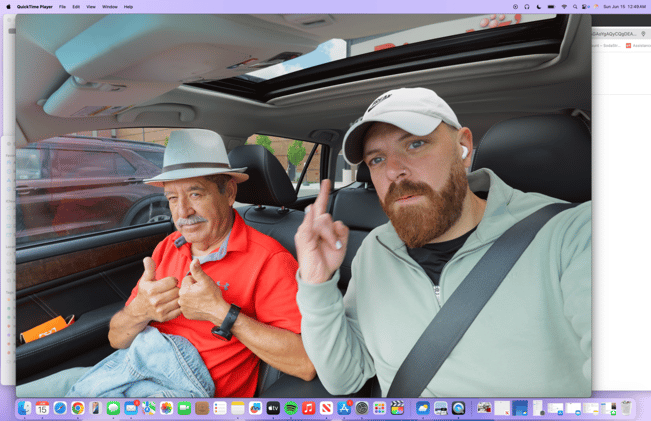
Task: Open the Help menu
Action: coord(128,7)
